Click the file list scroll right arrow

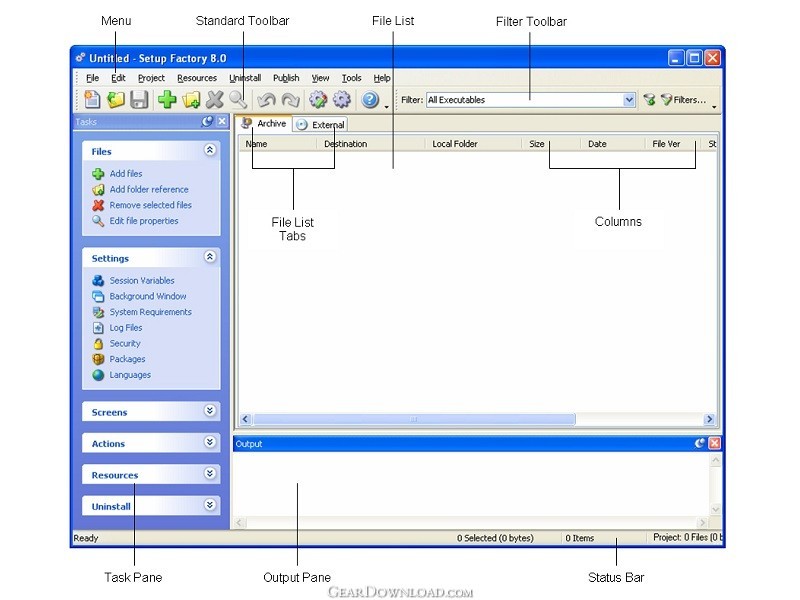click(709, 419)
